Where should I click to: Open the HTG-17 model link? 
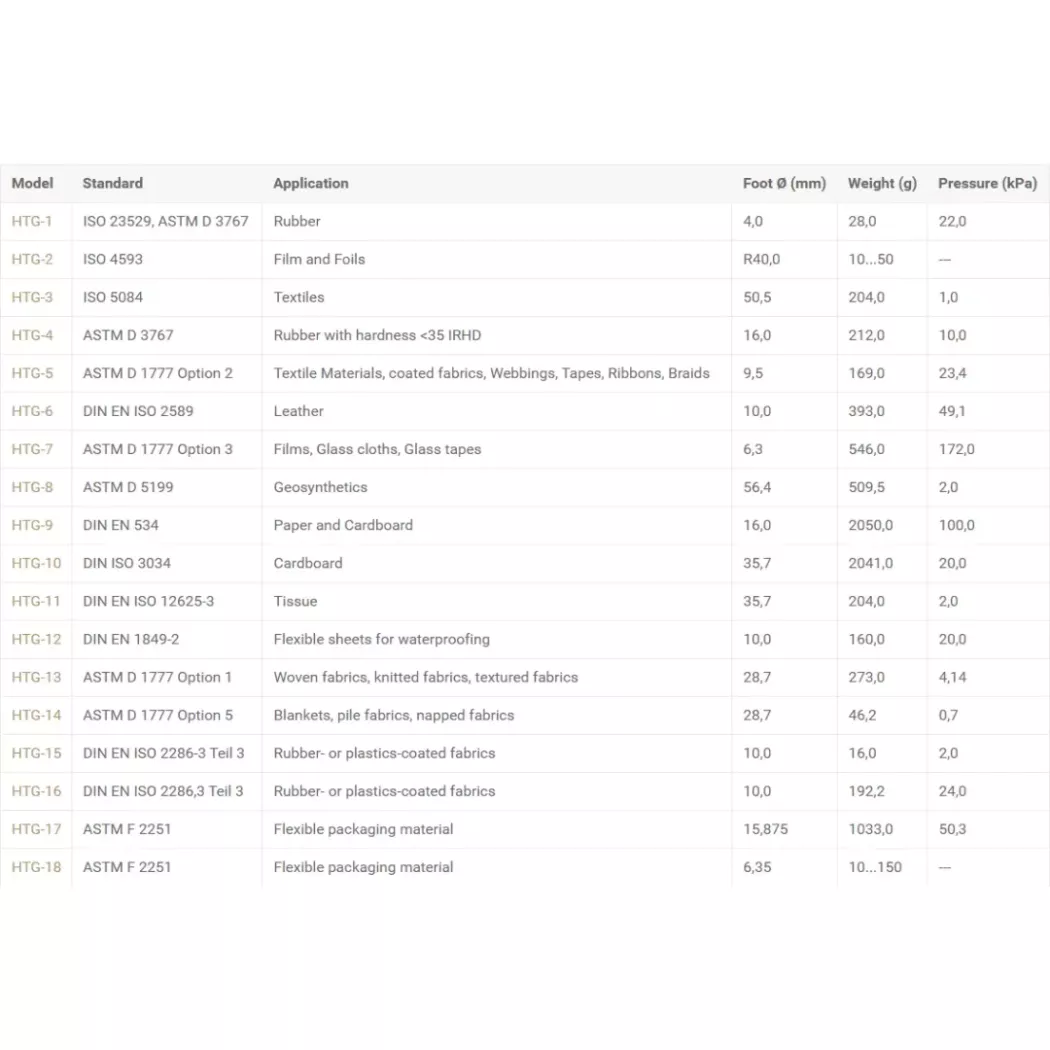(36, 829)
